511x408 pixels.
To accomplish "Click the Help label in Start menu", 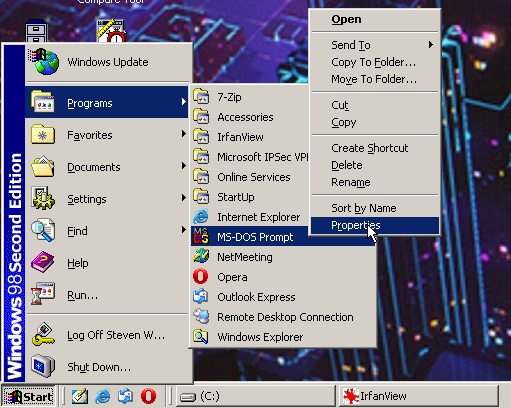I will (78, 263).
